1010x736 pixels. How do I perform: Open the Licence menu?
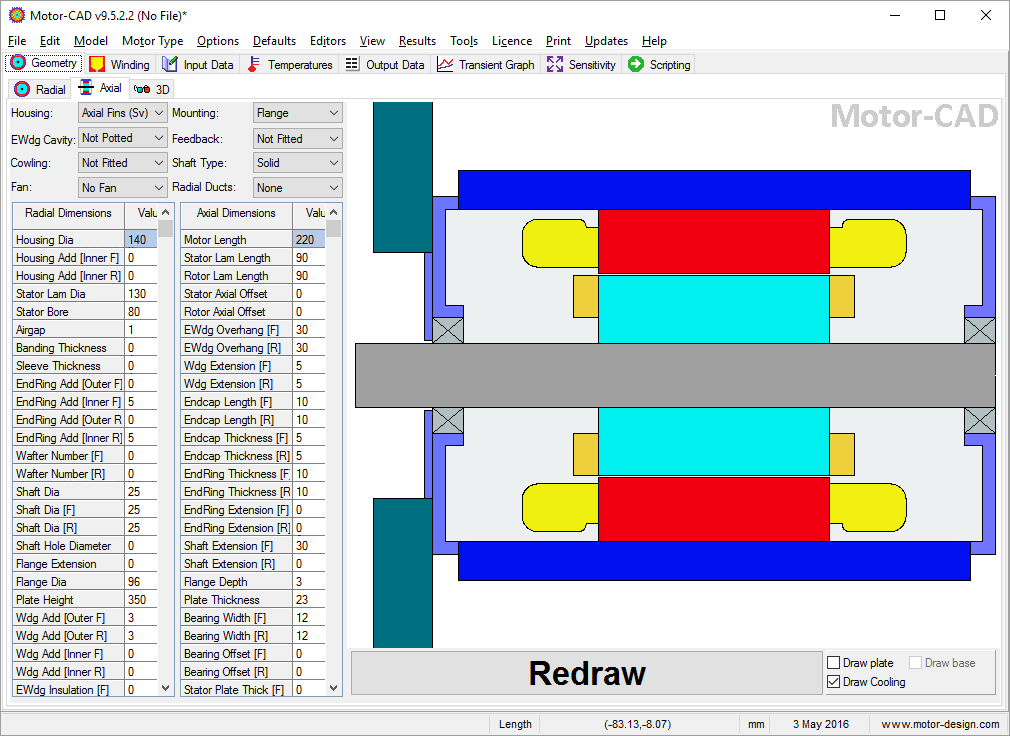(x=512, y=41)
